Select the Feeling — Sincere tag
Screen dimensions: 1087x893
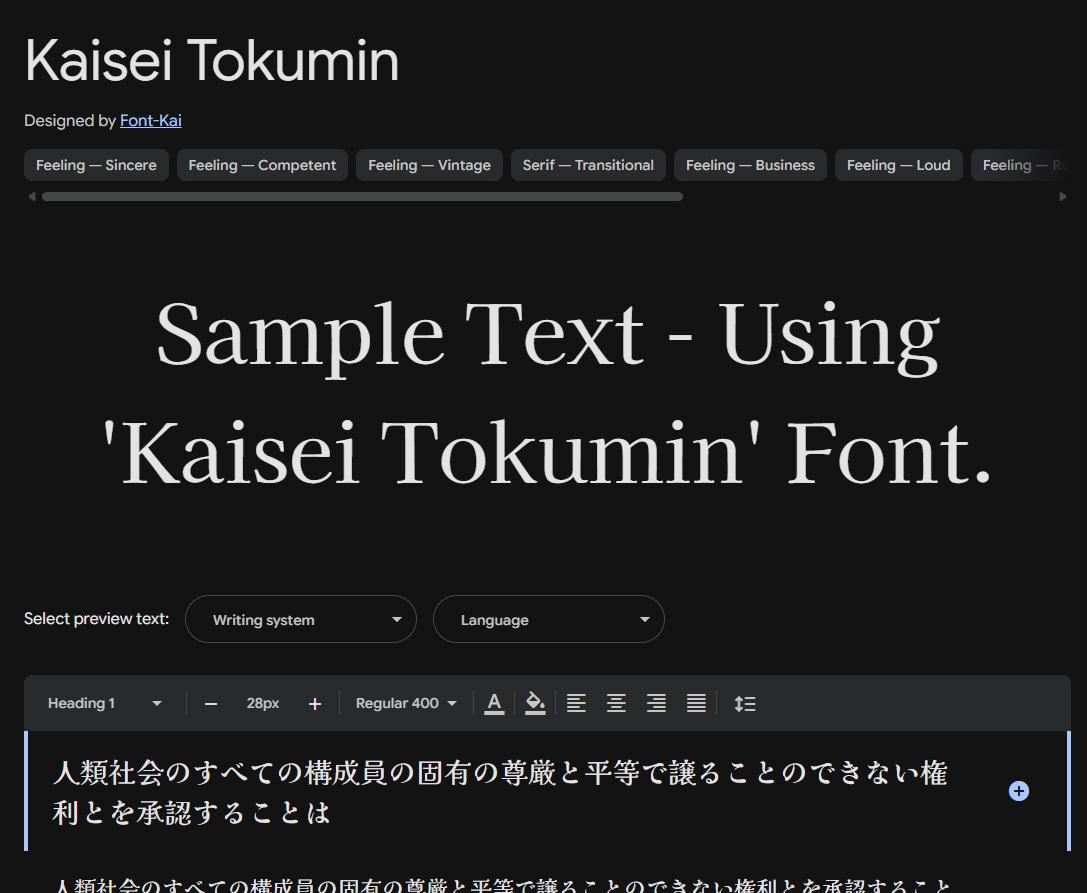click(96, 165)
